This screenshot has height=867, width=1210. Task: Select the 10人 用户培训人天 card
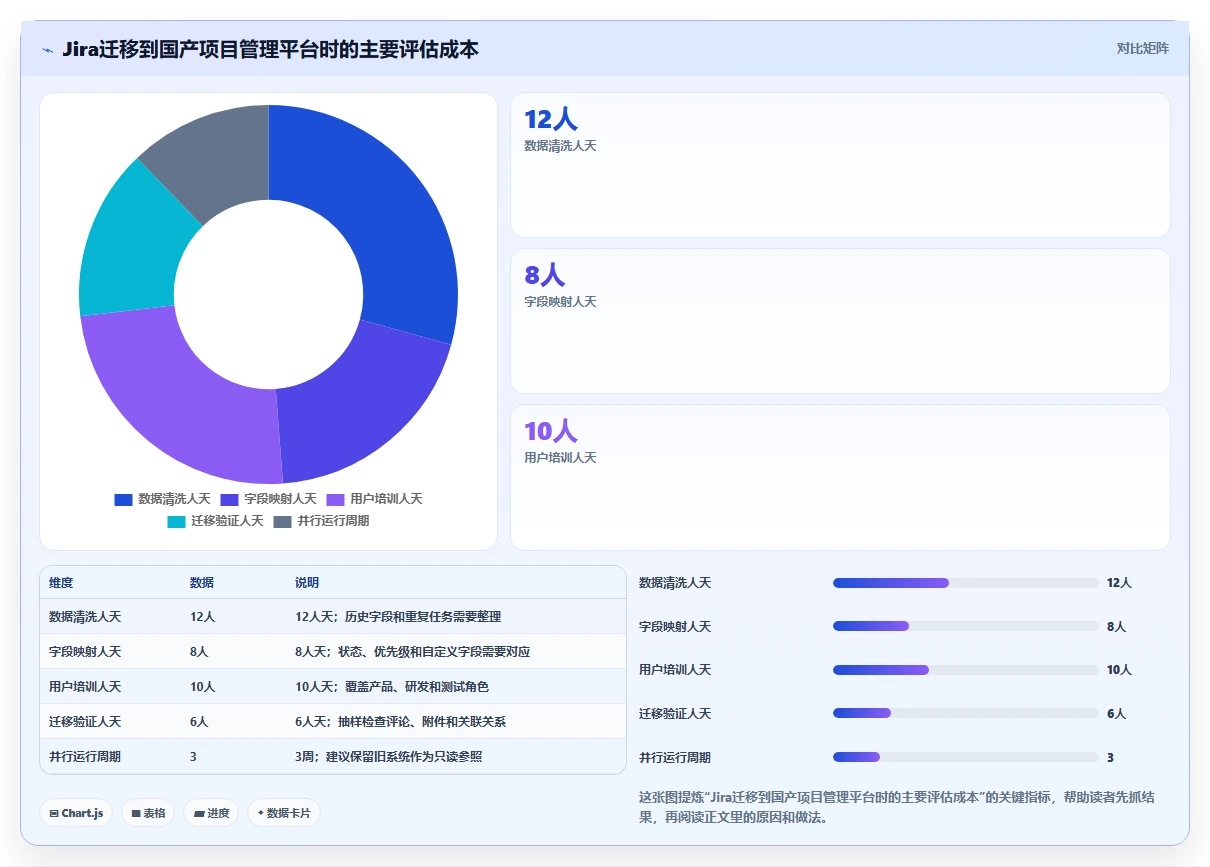click(840, 477)
